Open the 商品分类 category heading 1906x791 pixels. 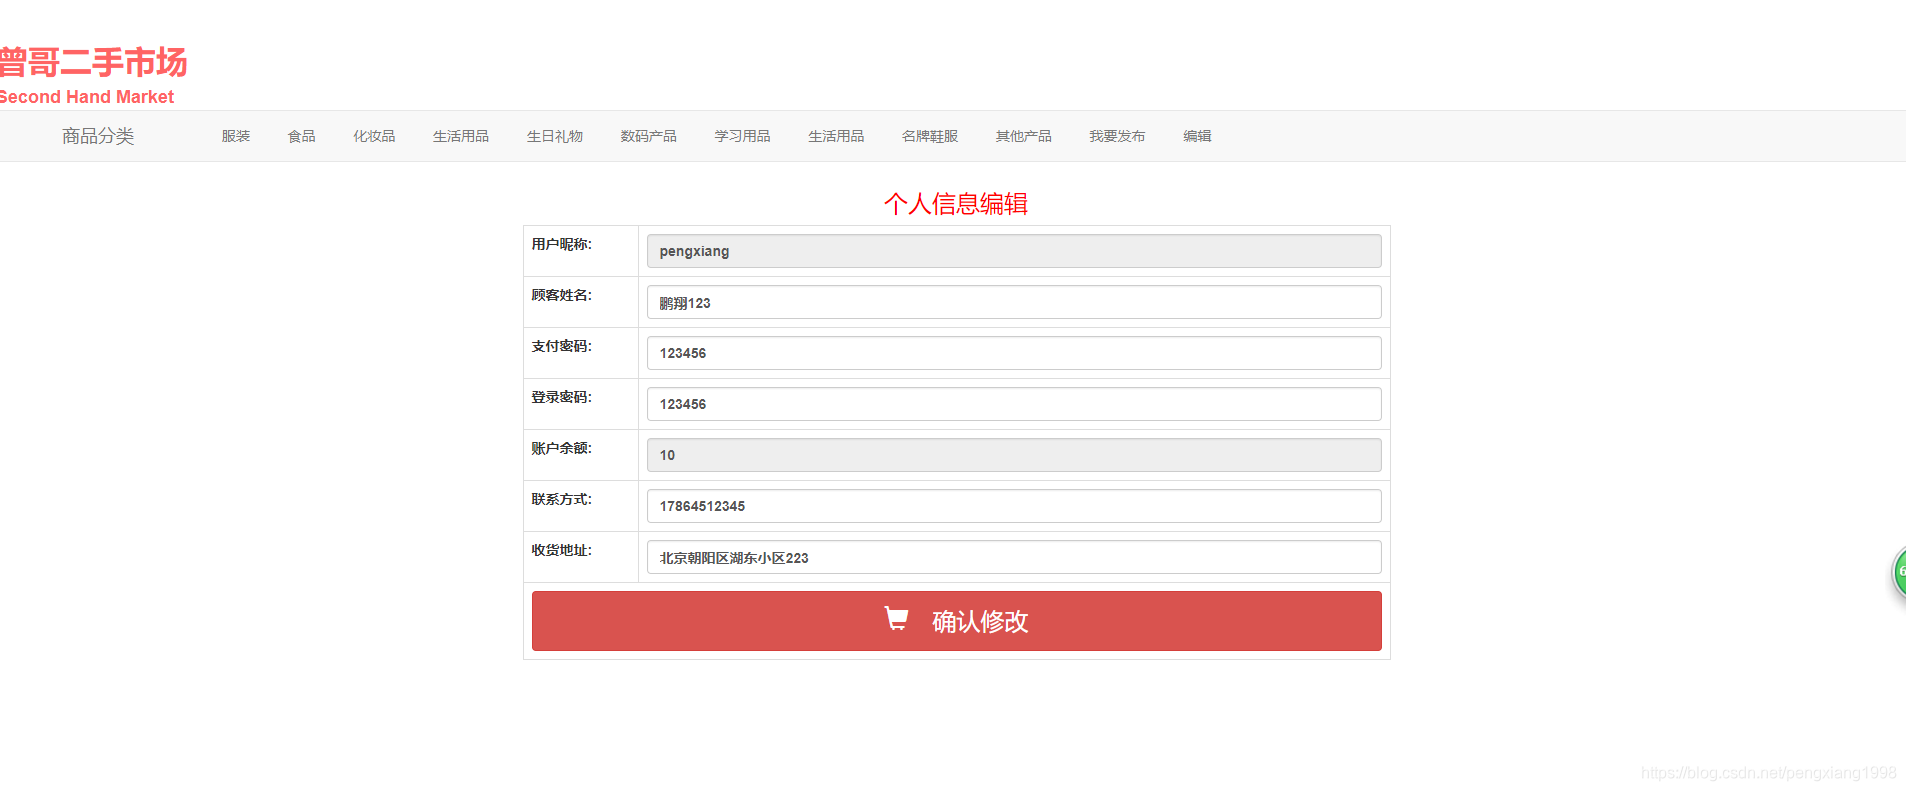tap(98, 136)
